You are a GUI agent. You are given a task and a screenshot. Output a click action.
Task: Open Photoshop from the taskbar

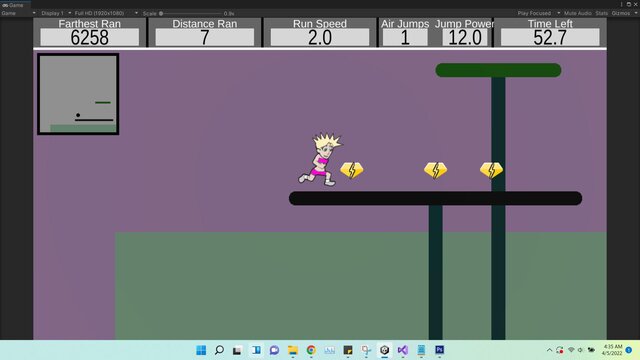pyautogui.click(x=440, y=350)
